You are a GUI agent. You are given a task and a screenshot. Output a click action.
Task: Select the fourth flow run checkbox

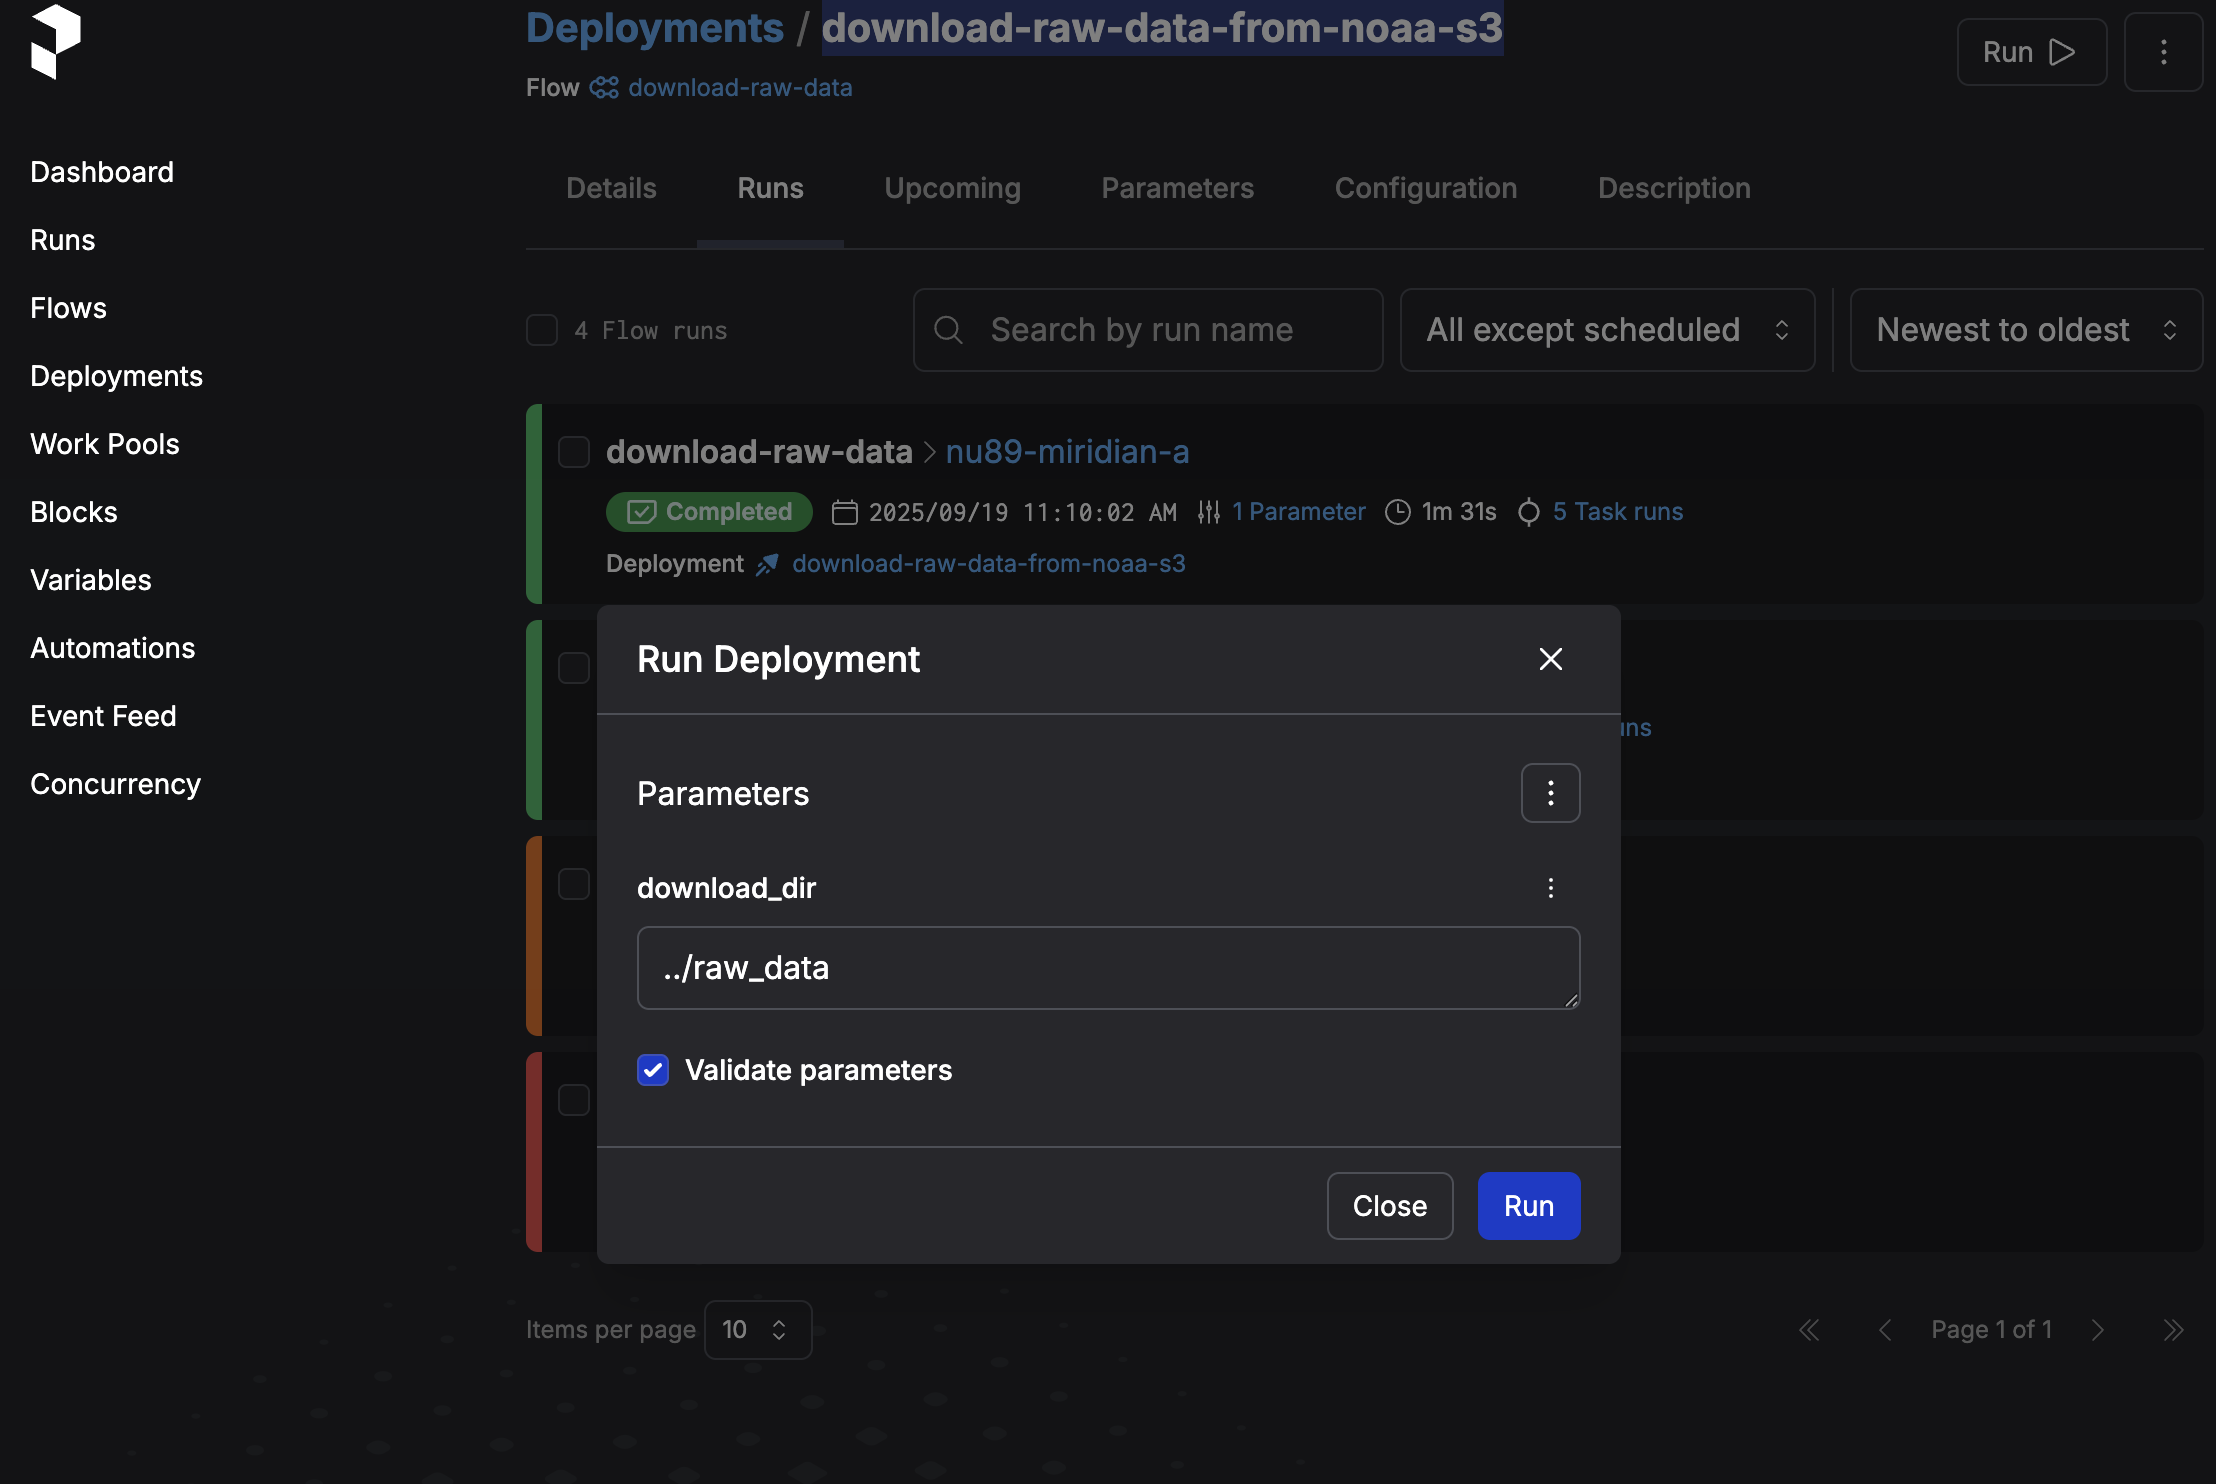point(574,1100)
